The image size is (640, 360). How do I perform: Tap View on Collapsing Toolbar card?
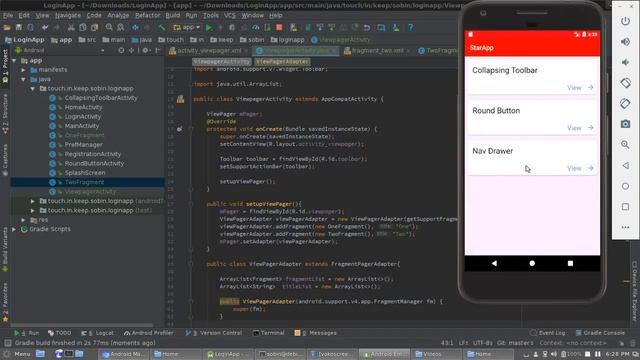click(580, 87)
